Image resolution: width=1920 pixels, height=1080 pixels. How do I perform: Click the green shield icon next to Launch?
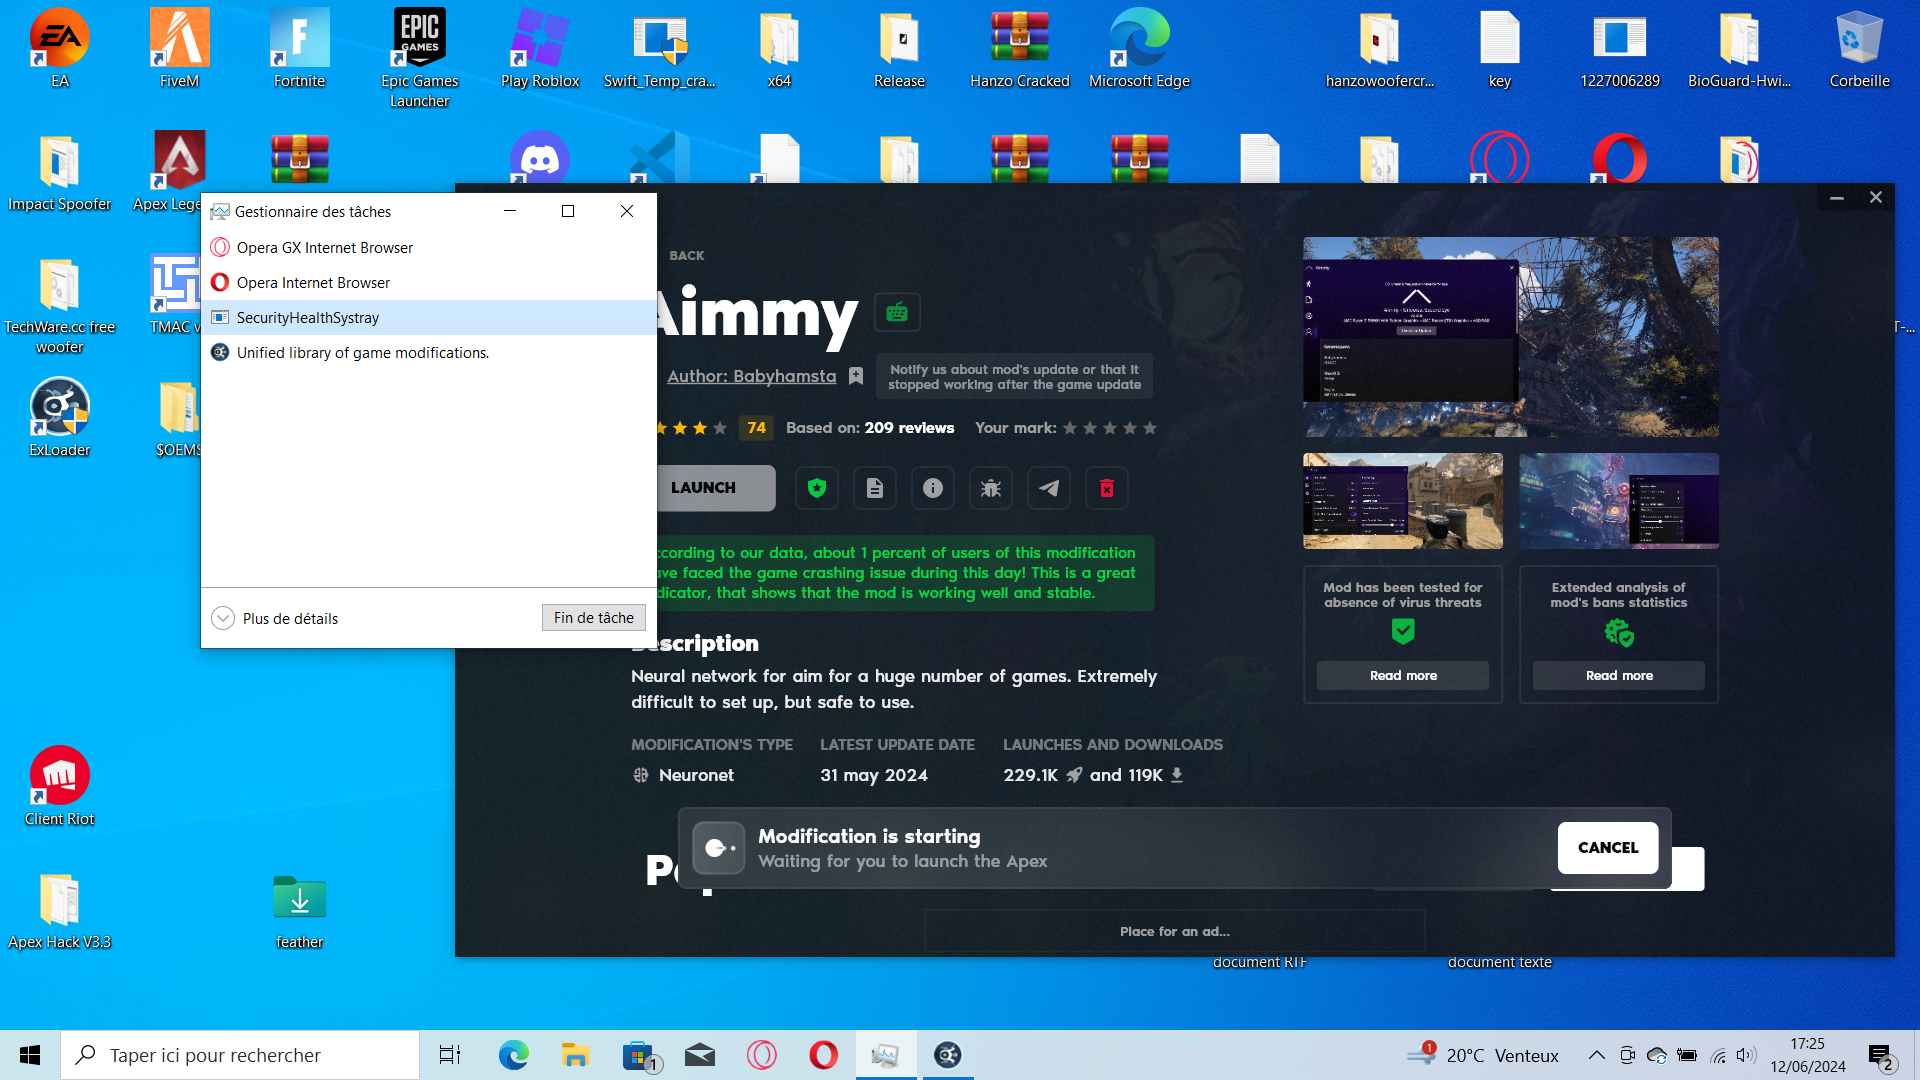(x=817, y=488)
